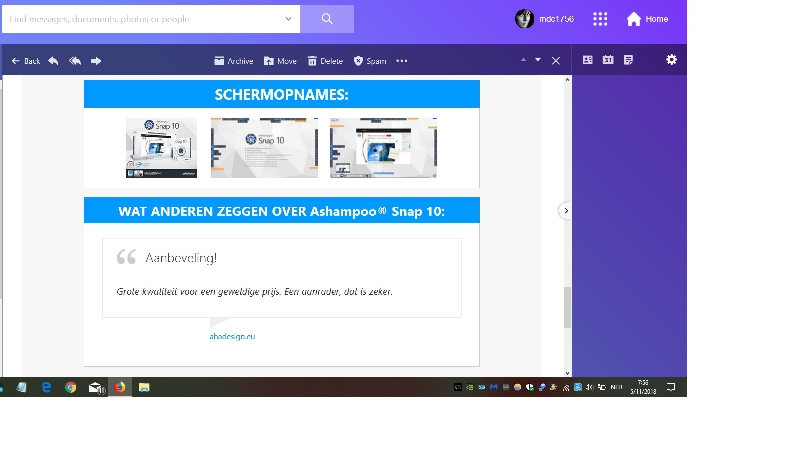Go to the next message down arrow
Image resolution: width=800 pixels, height=450 pixels.
click(x=538, y=60)
